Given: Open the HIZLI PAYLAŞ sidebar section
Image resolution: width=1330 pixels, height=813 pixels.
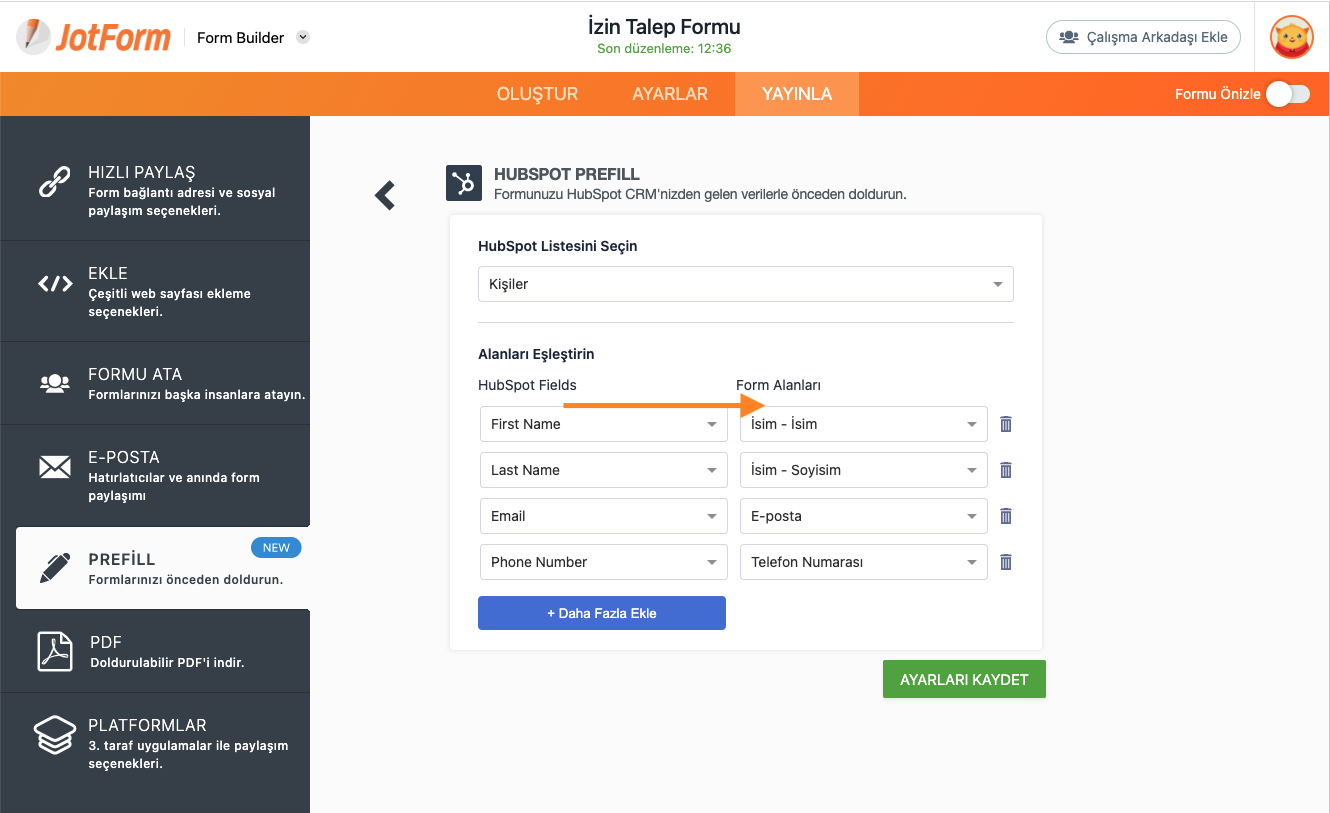Looking at the screenshot, I should [155, 190].
